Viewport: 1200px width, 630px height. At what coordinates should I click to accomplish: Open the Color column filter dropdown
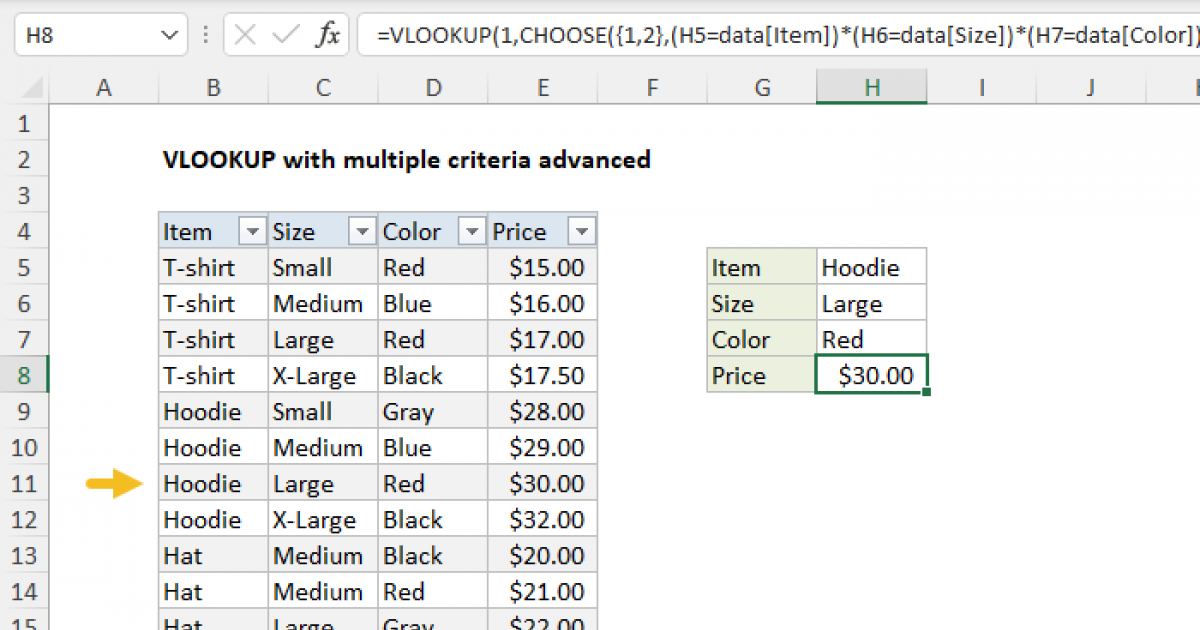[472, 232]
